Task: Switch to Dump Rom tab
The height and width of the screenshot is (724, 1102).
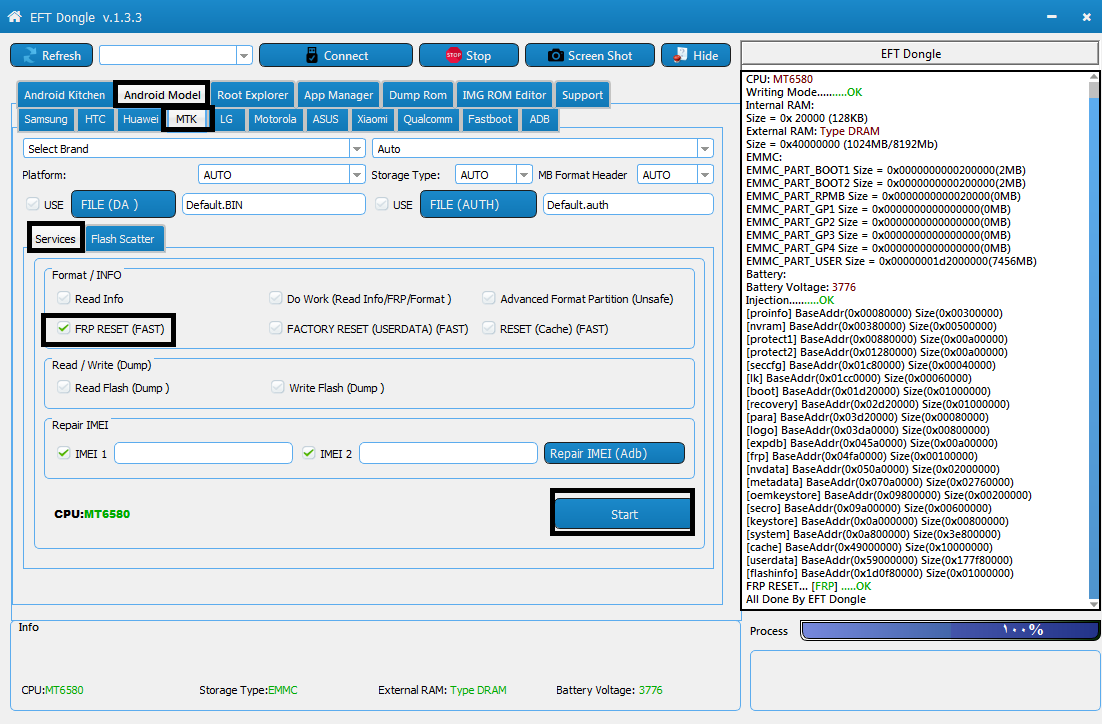Action: 417,95
